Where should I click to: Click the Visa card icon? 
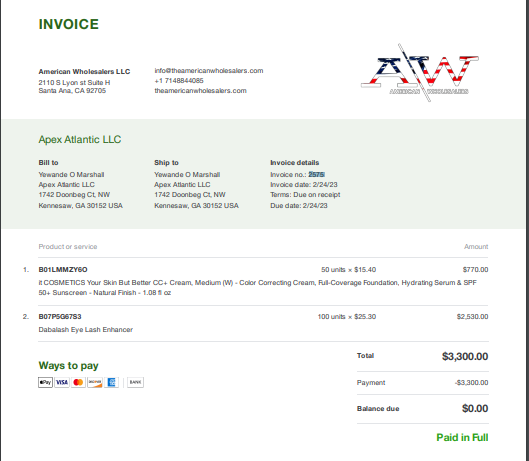point(62,382)
